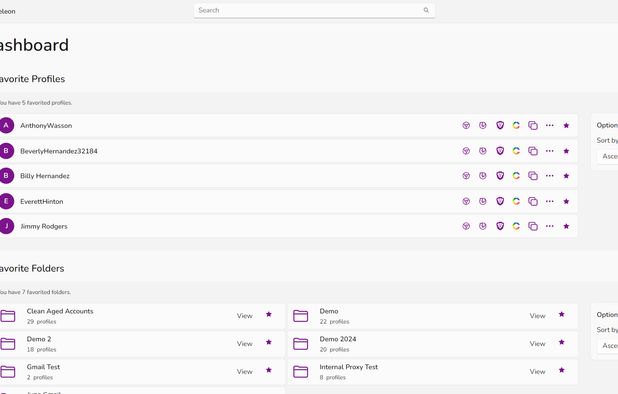Select the Billy Hernandez profile name
This screenshot has width=618, height=394.
pyautogui.click(x=45, y=176)
